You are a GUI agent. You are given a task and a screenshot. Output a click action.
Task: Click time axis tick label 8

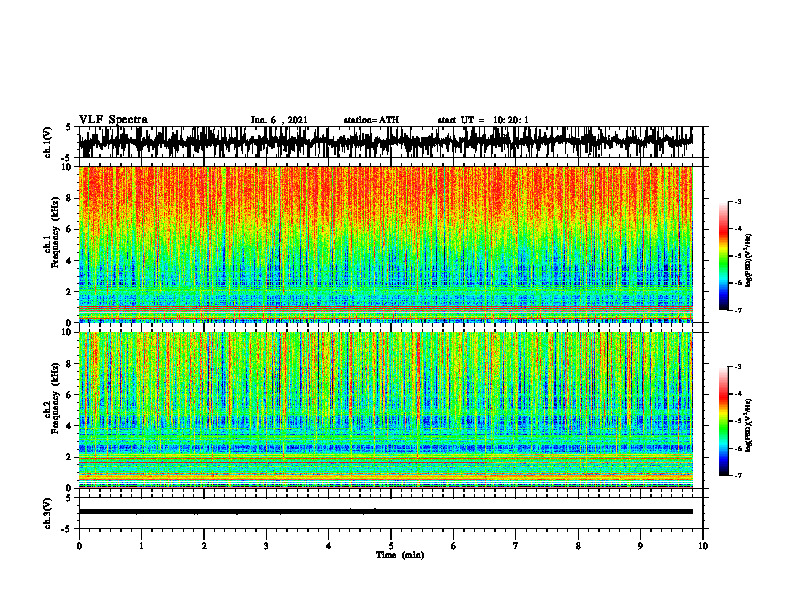pos(578,546)
